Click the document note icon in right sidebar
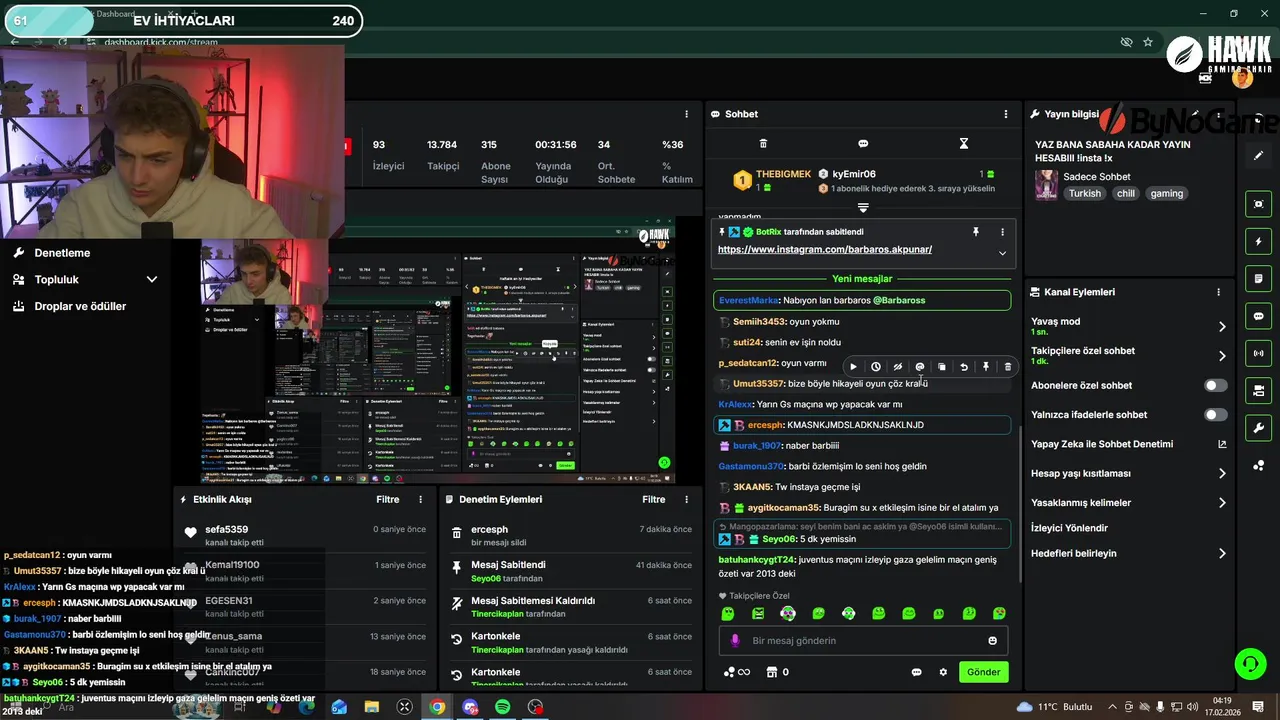The width and height of the screenshot is (1280, 720). [1259, 279]
